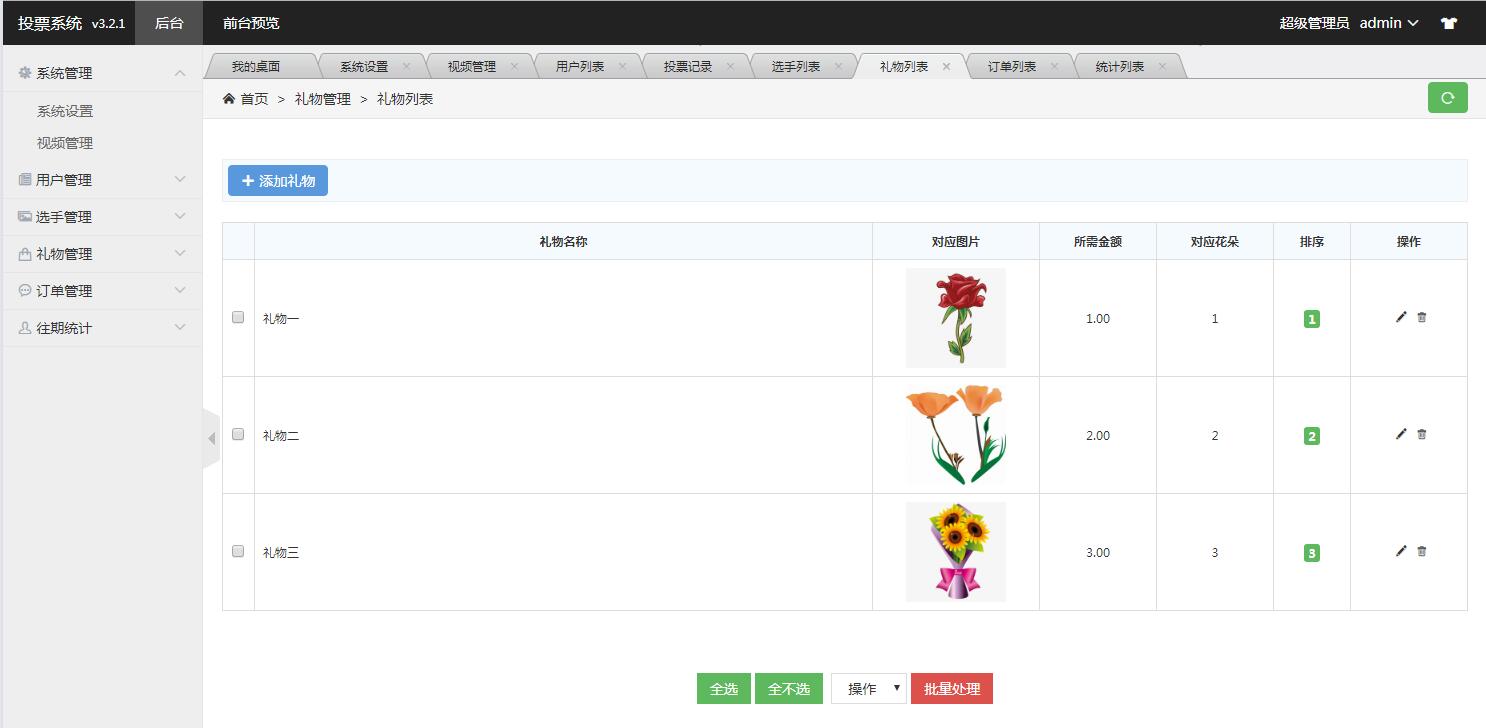Click the green refresh icon button
1486x728 pixels.
pyautogui.click(x=1447, y=98)
